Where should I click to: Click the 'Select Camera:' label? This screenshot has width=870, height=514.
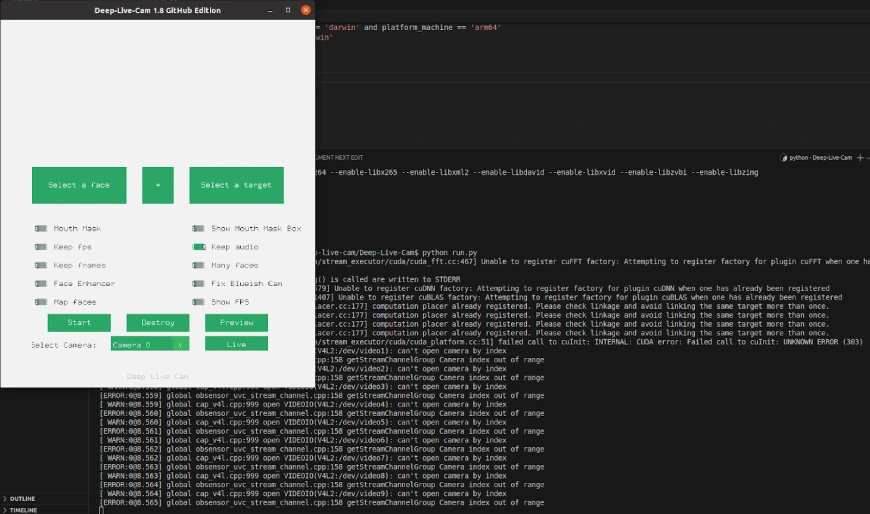click(63, 345)
